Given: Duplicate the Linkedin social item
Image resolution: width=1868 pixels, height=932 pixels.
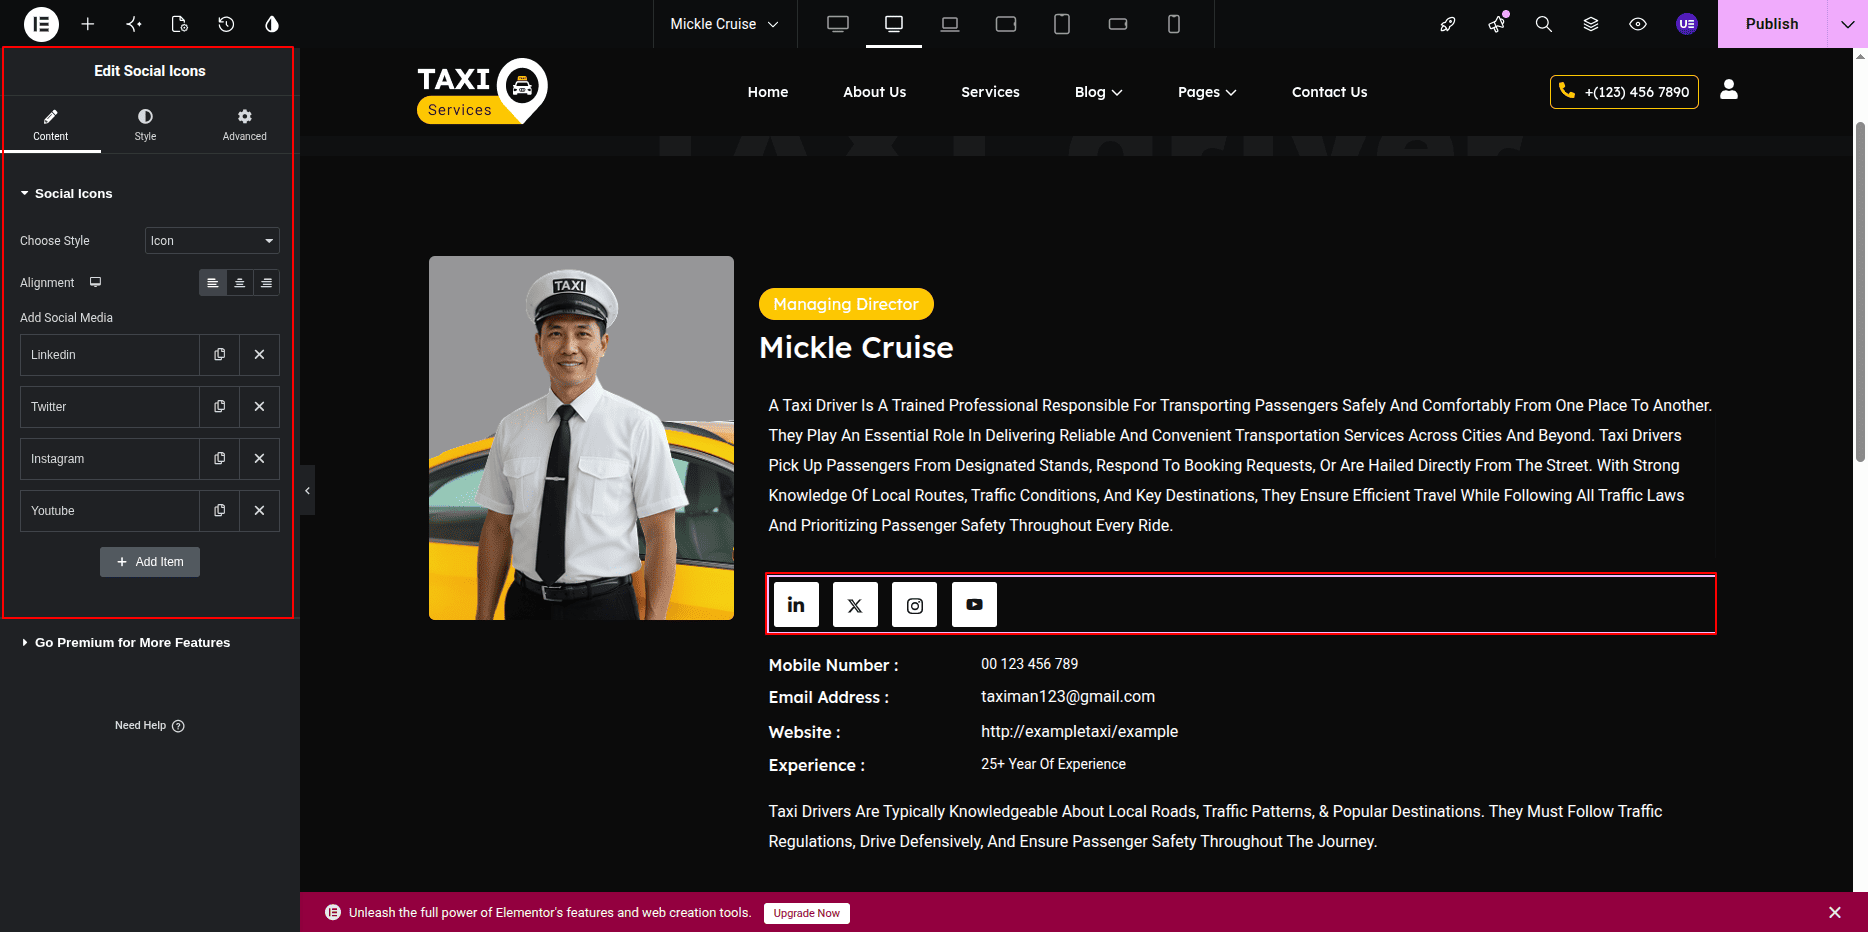Looking at the screenshot, I should pos(220,355).
